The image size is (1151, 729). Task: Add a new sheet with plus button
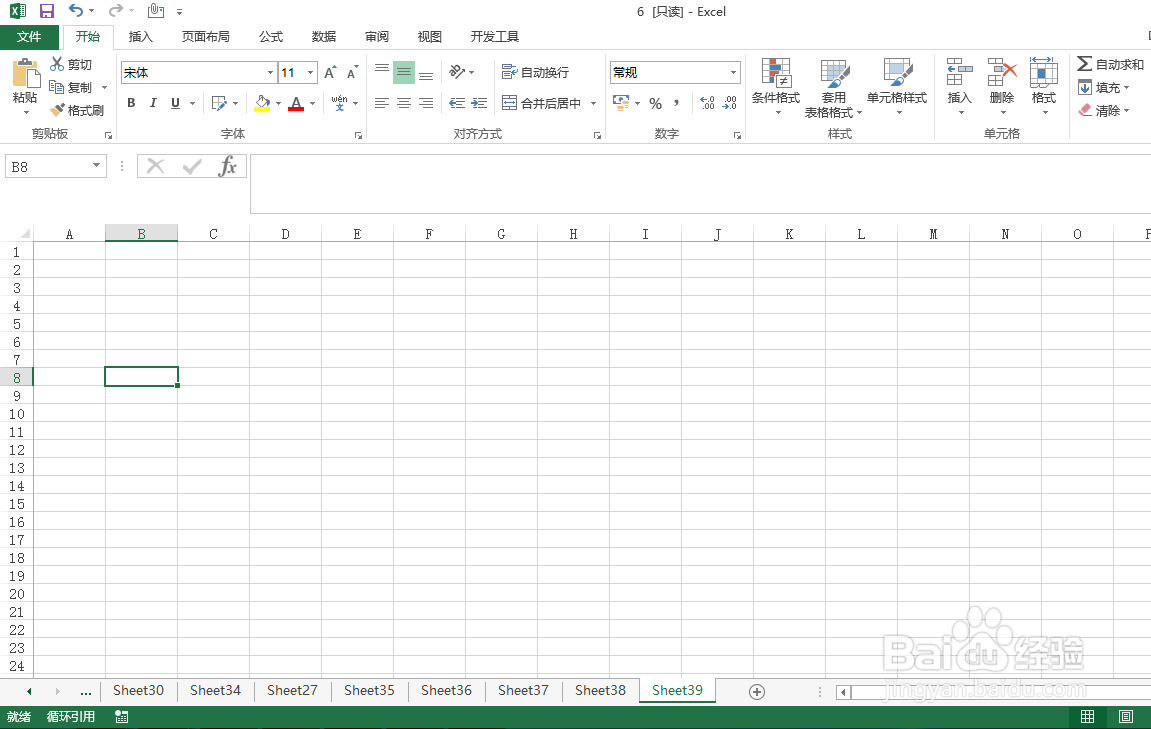tap(757, 692)
